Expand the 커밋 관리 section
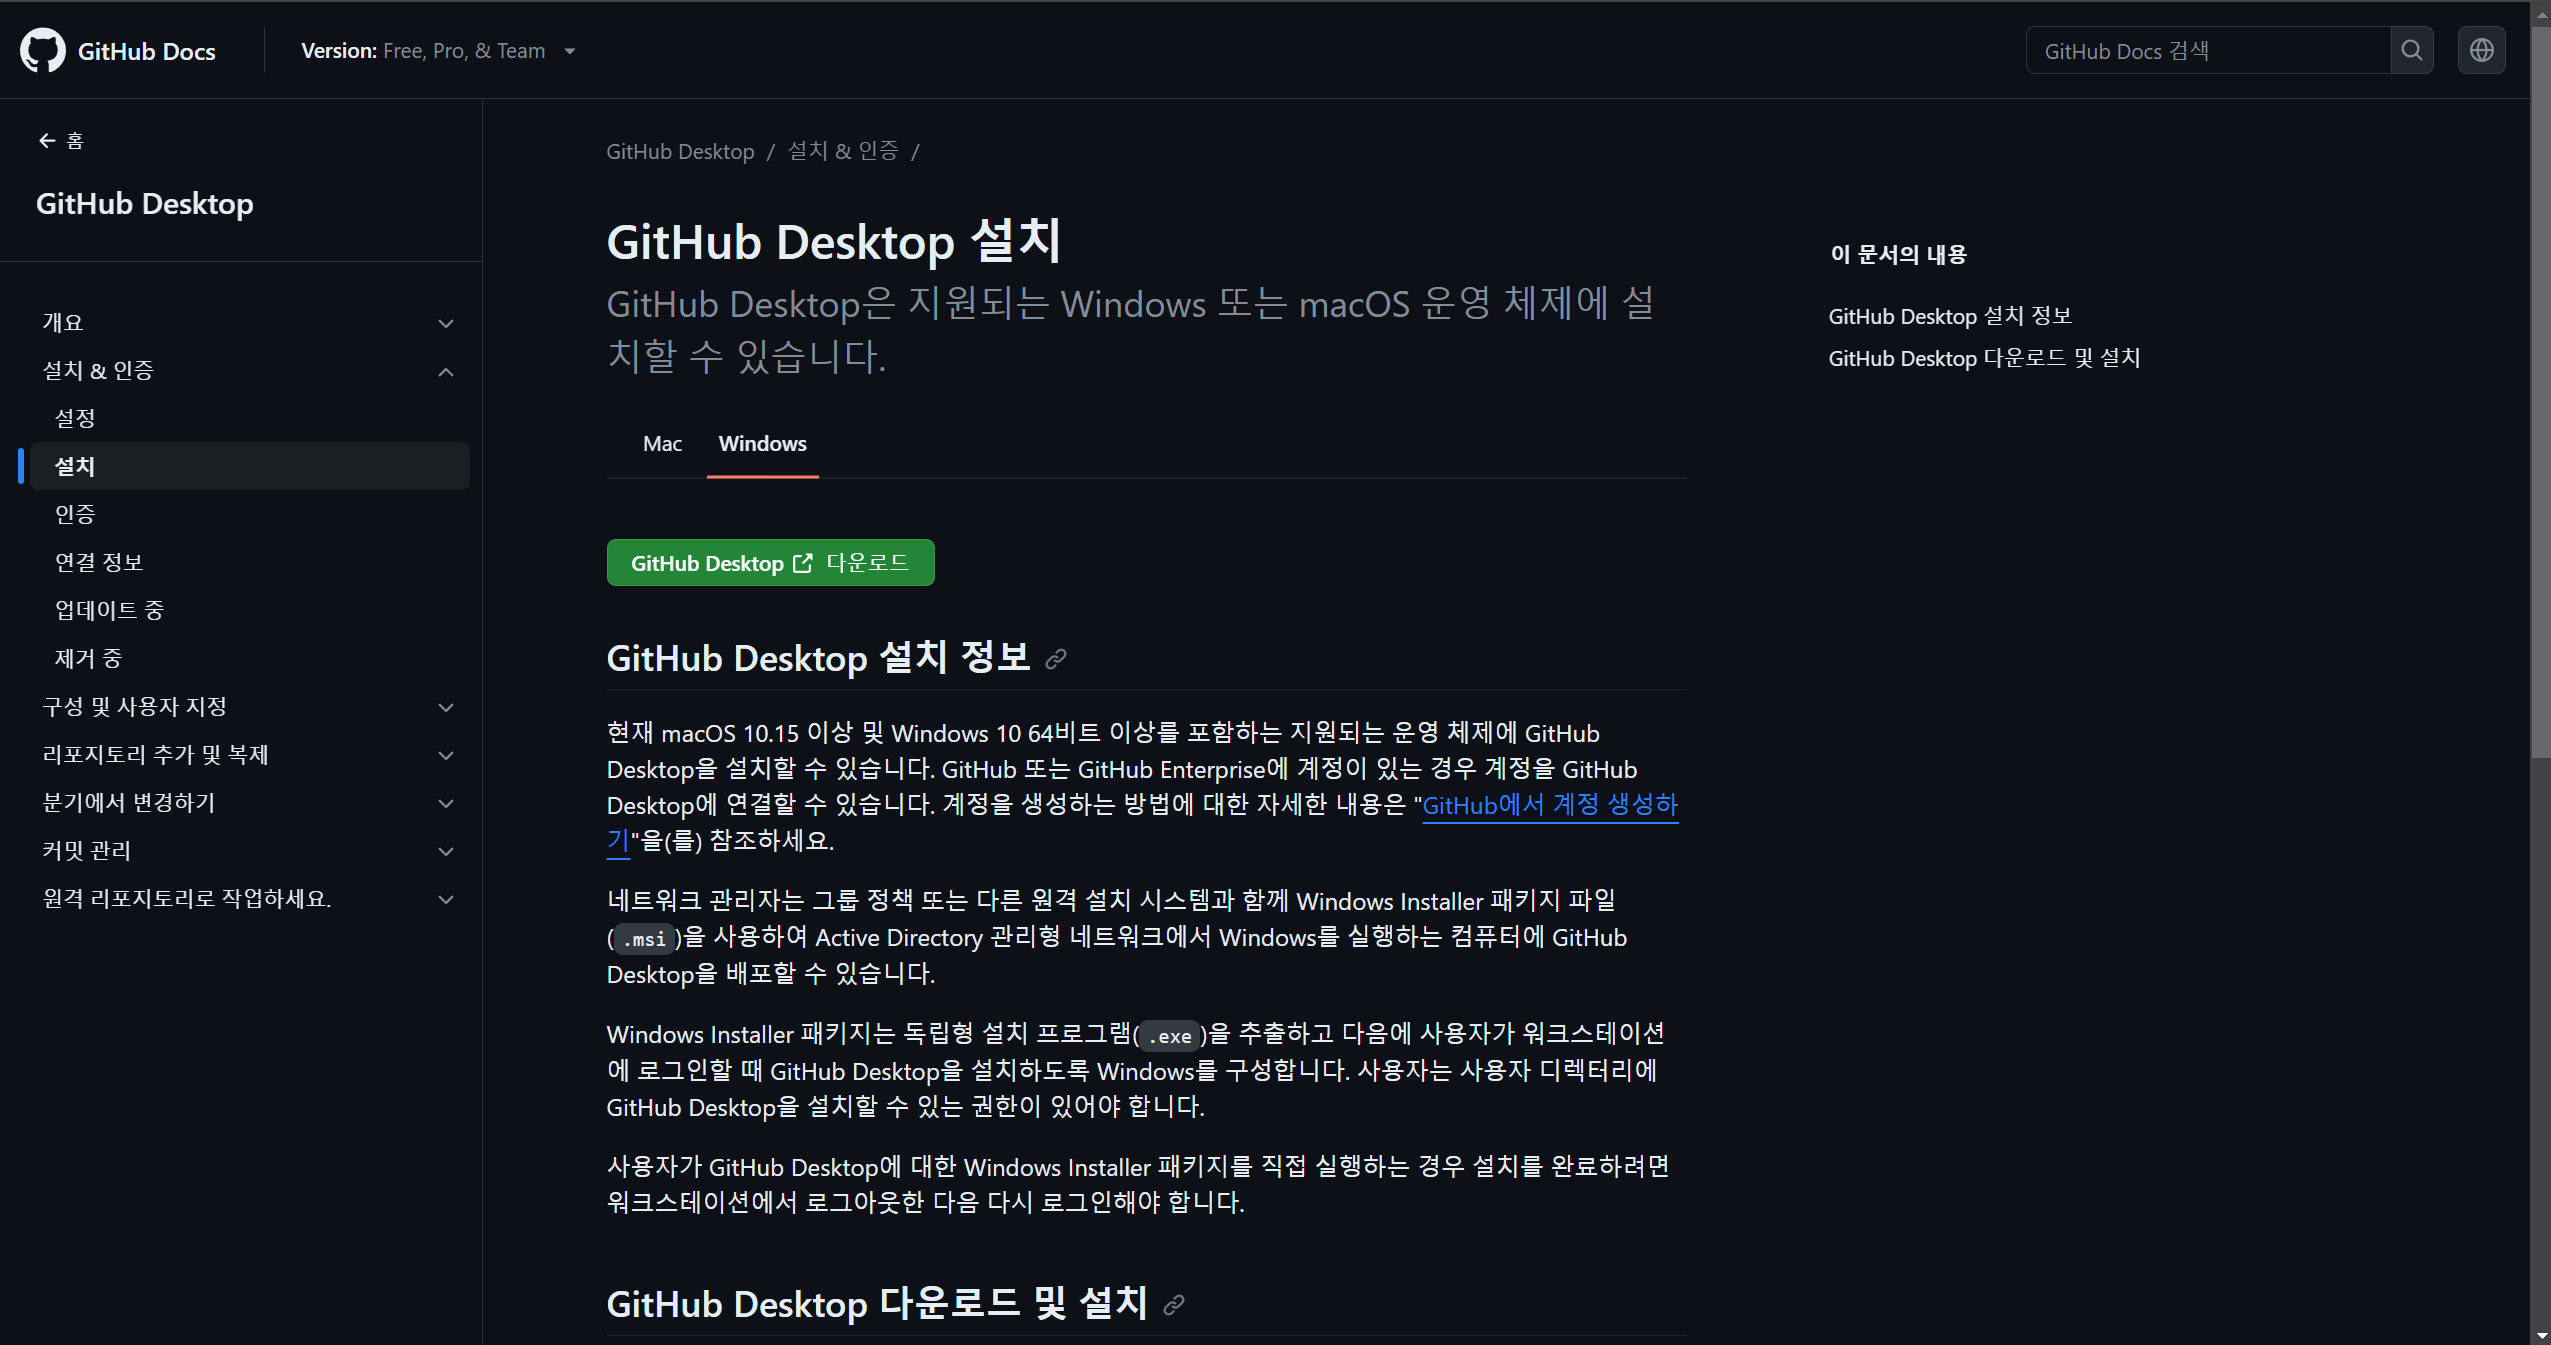Viewport: 2551px width, 1345px height. click(248, 851)
